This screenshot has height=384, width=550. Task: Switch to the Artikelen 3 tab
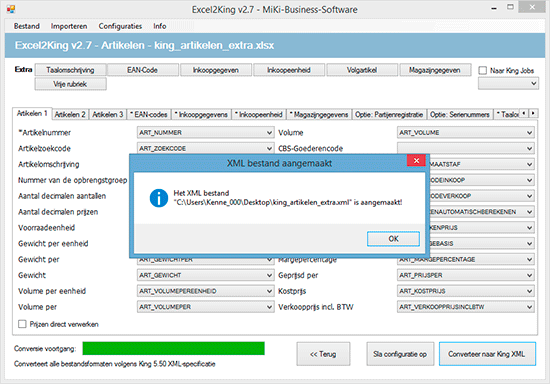pyautogui.click(x=108, y=114)
